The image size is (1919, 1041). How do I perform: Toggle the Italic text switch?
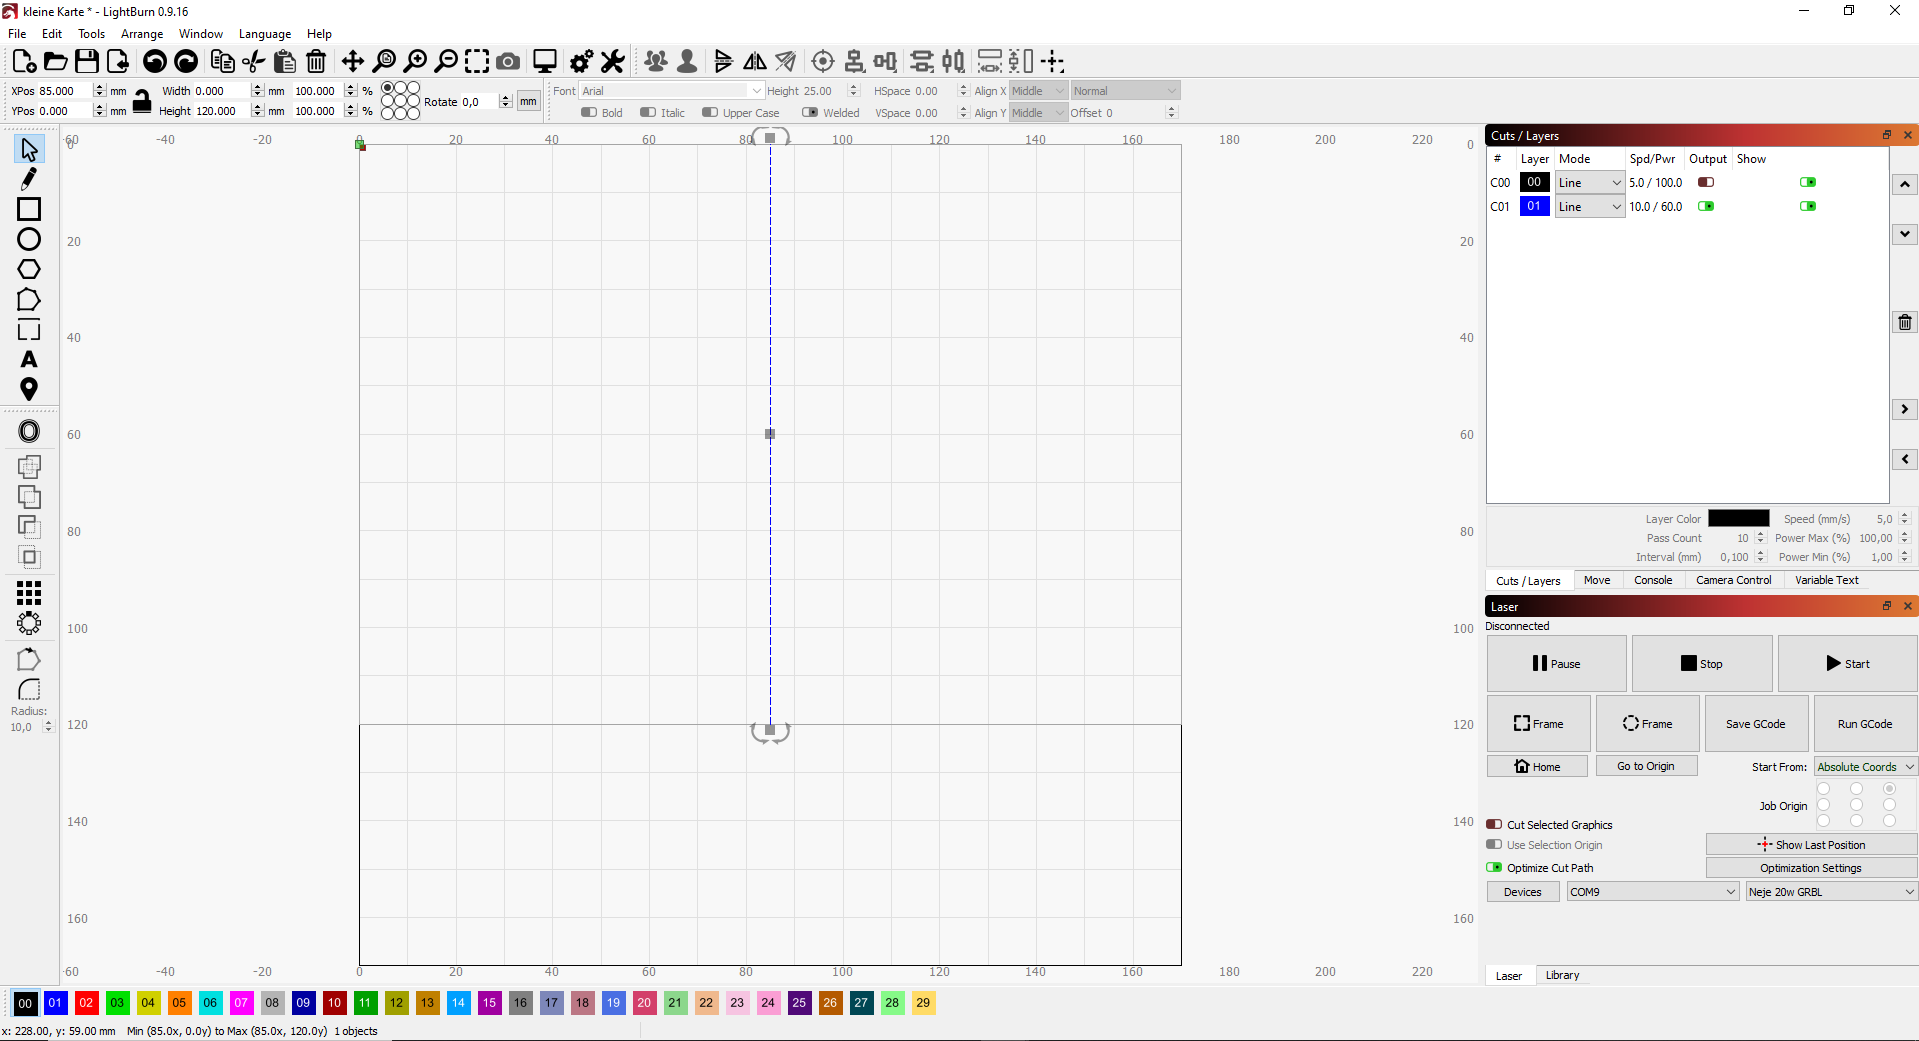pos(648,112)
